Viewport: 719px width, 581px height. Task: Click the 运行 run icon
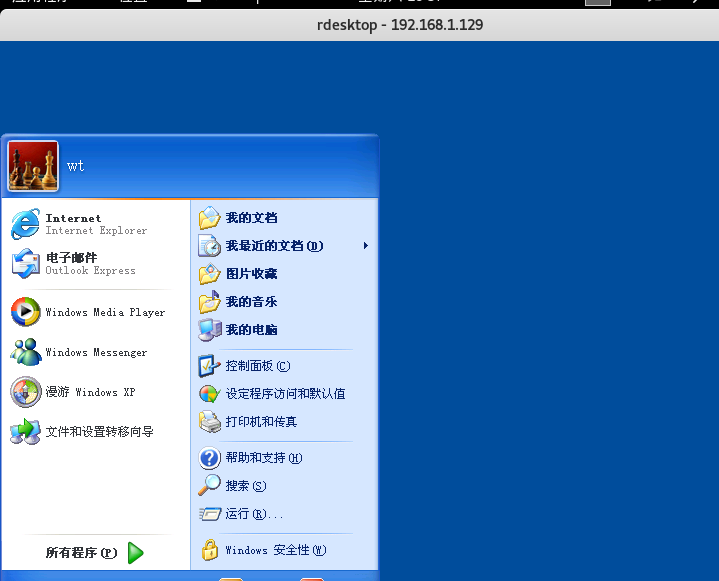tap(210, 514)
